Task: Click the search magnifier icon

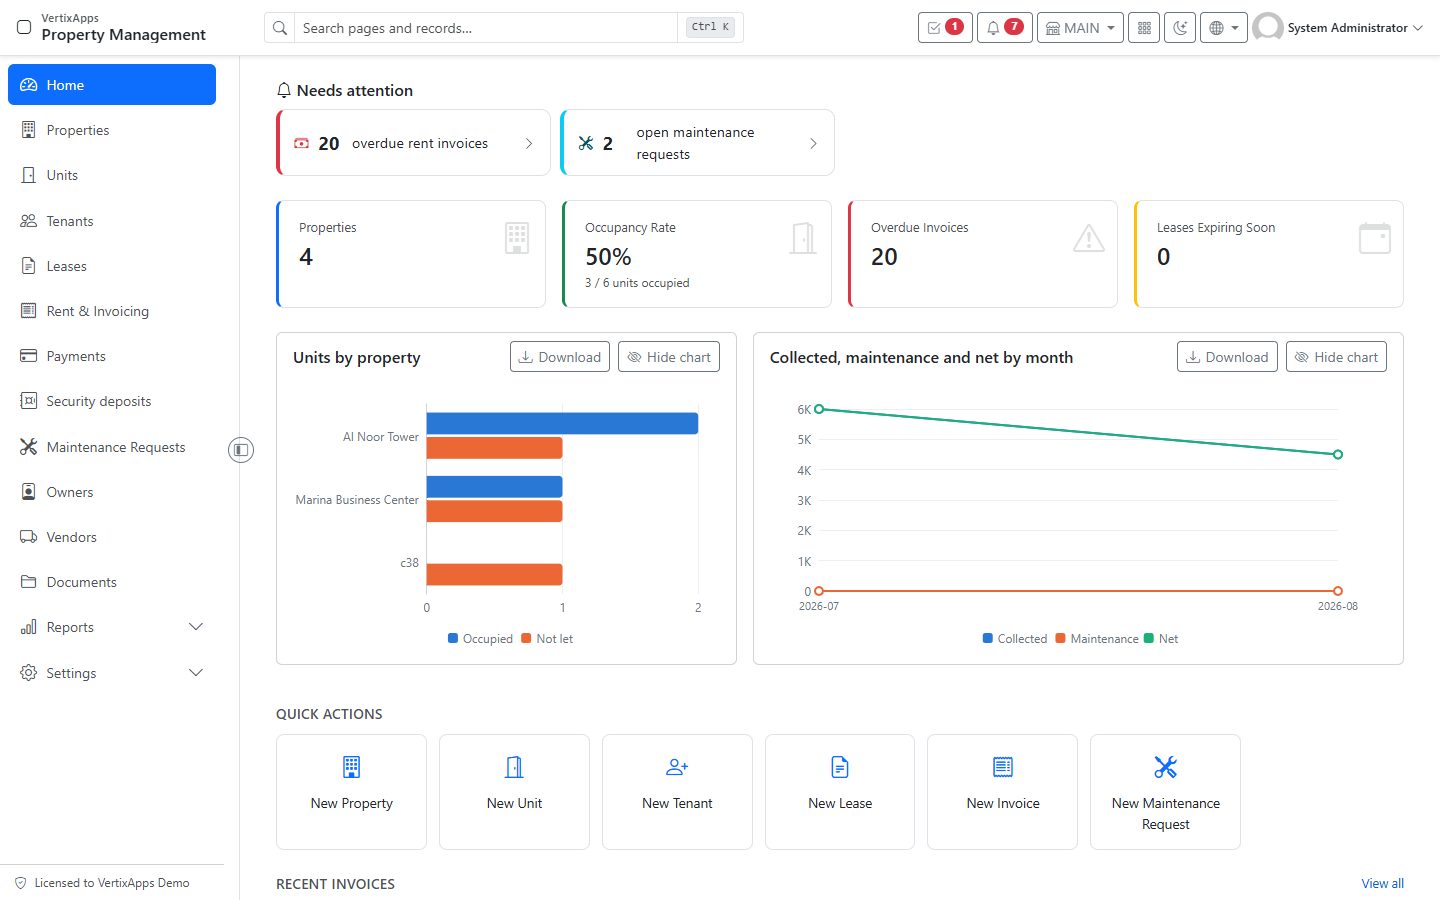Action: (x=280, y=28)
